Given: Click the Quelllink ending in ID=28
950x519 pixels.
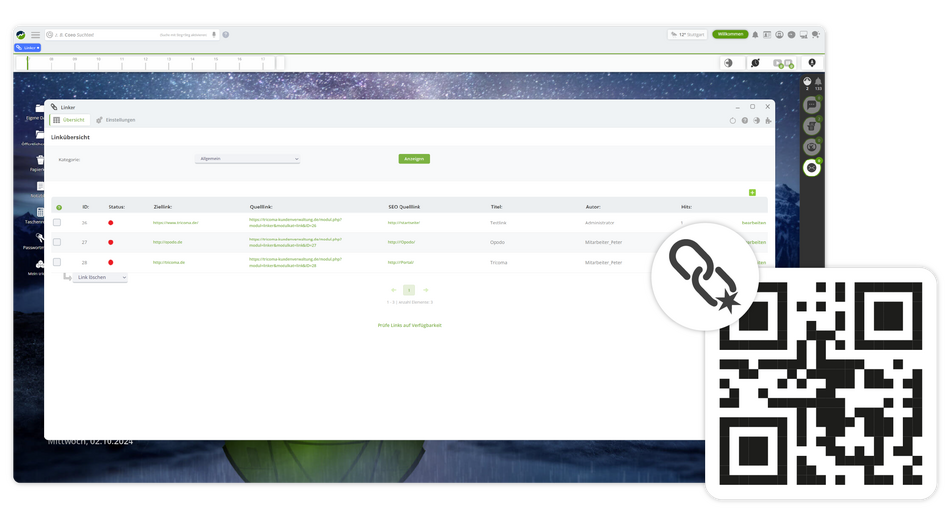Looking at the screenshot, I should (295, 262).
